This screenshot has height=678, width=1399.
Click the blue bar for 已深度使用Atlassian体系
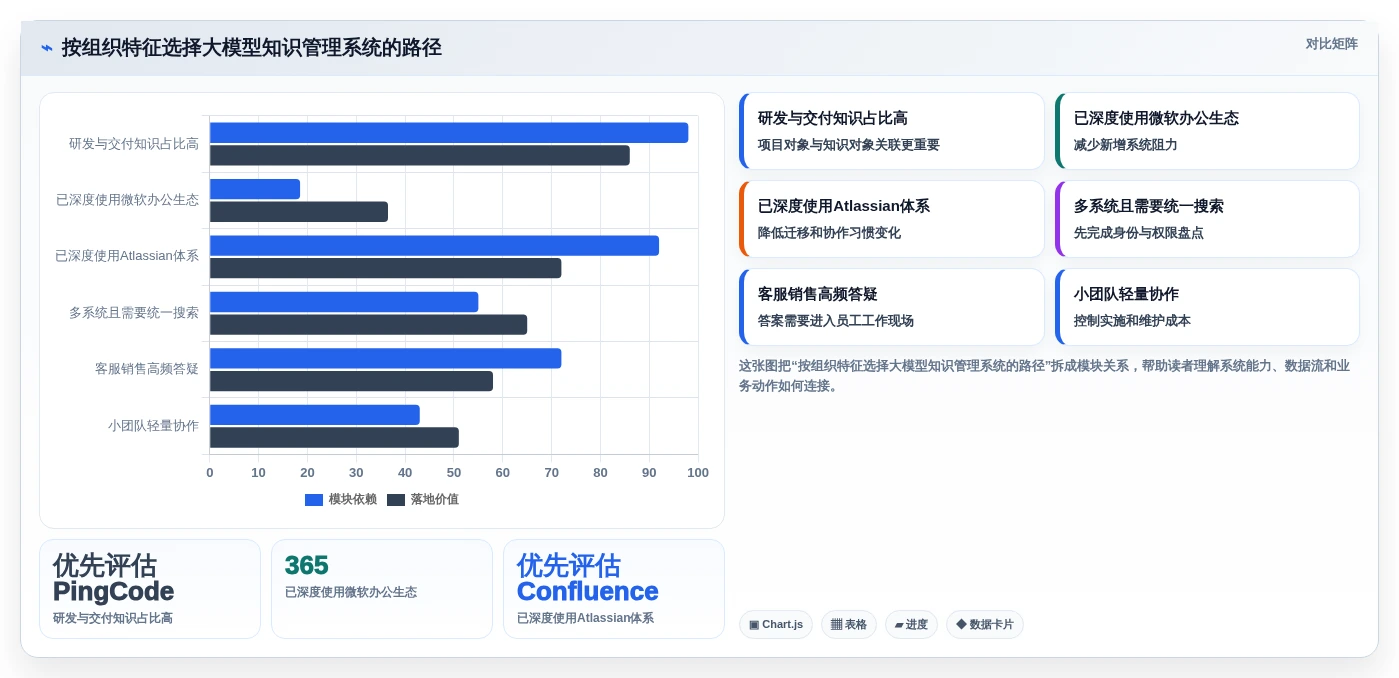[x=434, y=246]
